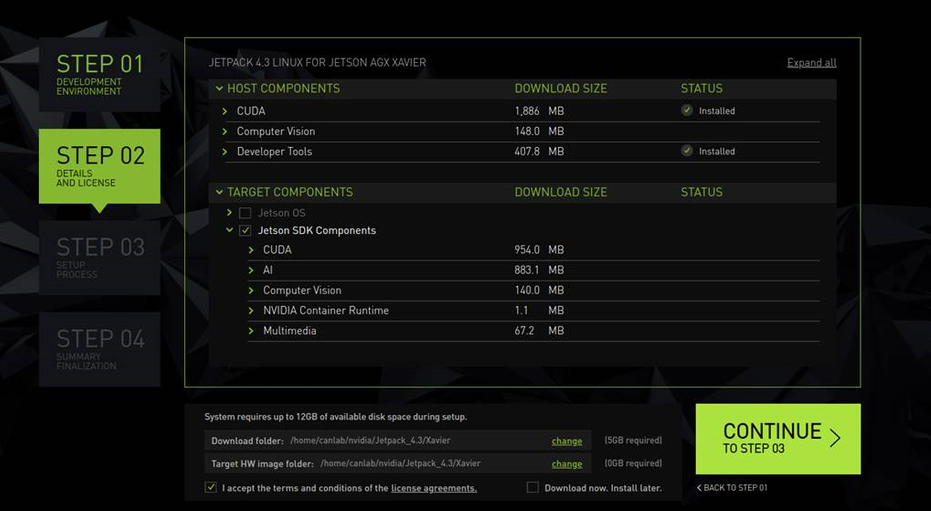Click the 1,886 MB download size
The height and width of the screenshot is (511, 931).
pyautogui.click(x=539, y=111)
